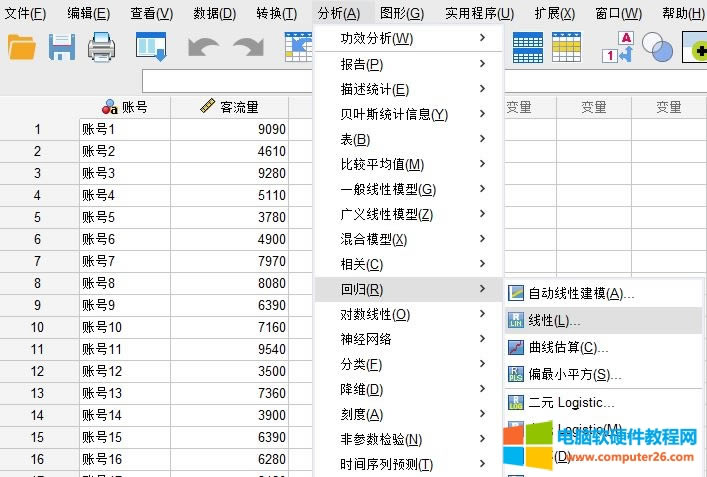Image resolution: width=707 pixels, height=477 pixels.
Task: Click 偏最小平方(S)... submenu entry
Action: 574,375
